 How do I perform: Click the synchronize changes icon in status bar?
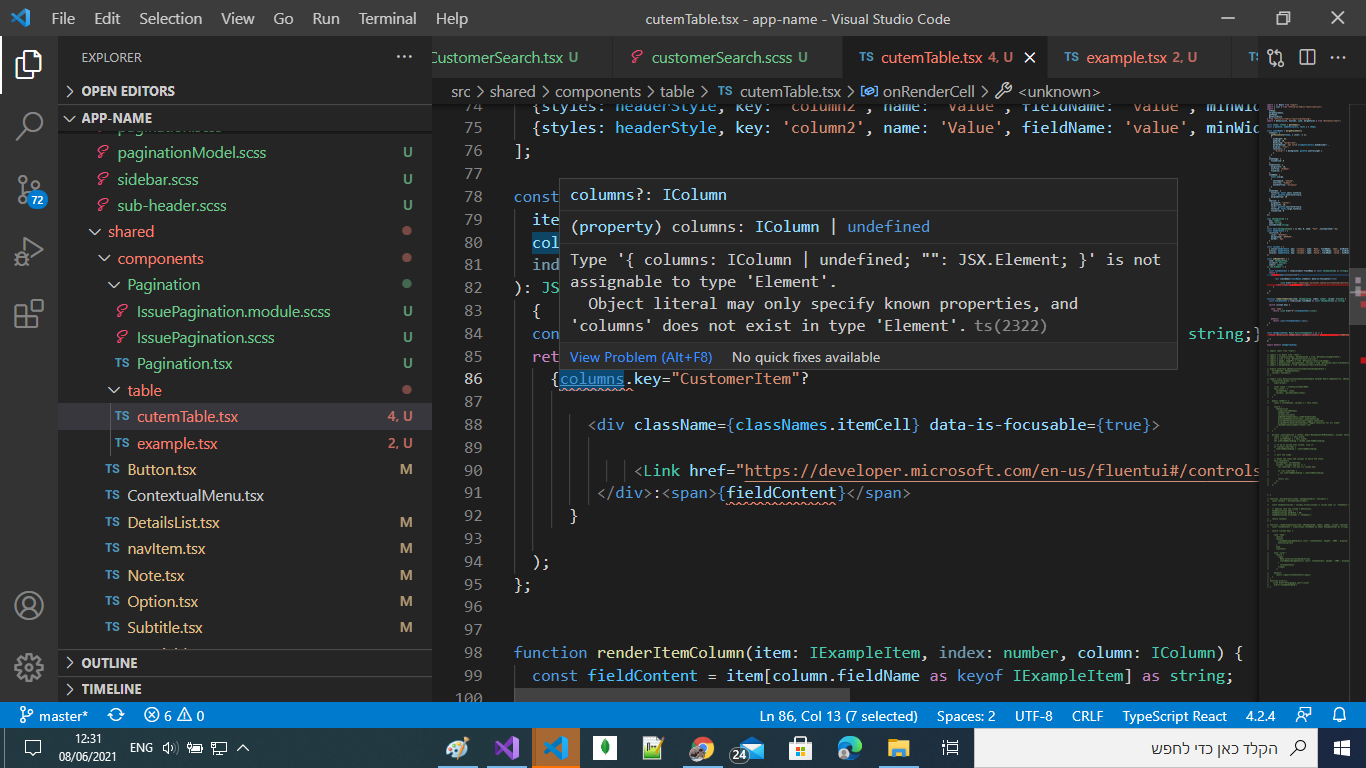click(x=116, y=716)
